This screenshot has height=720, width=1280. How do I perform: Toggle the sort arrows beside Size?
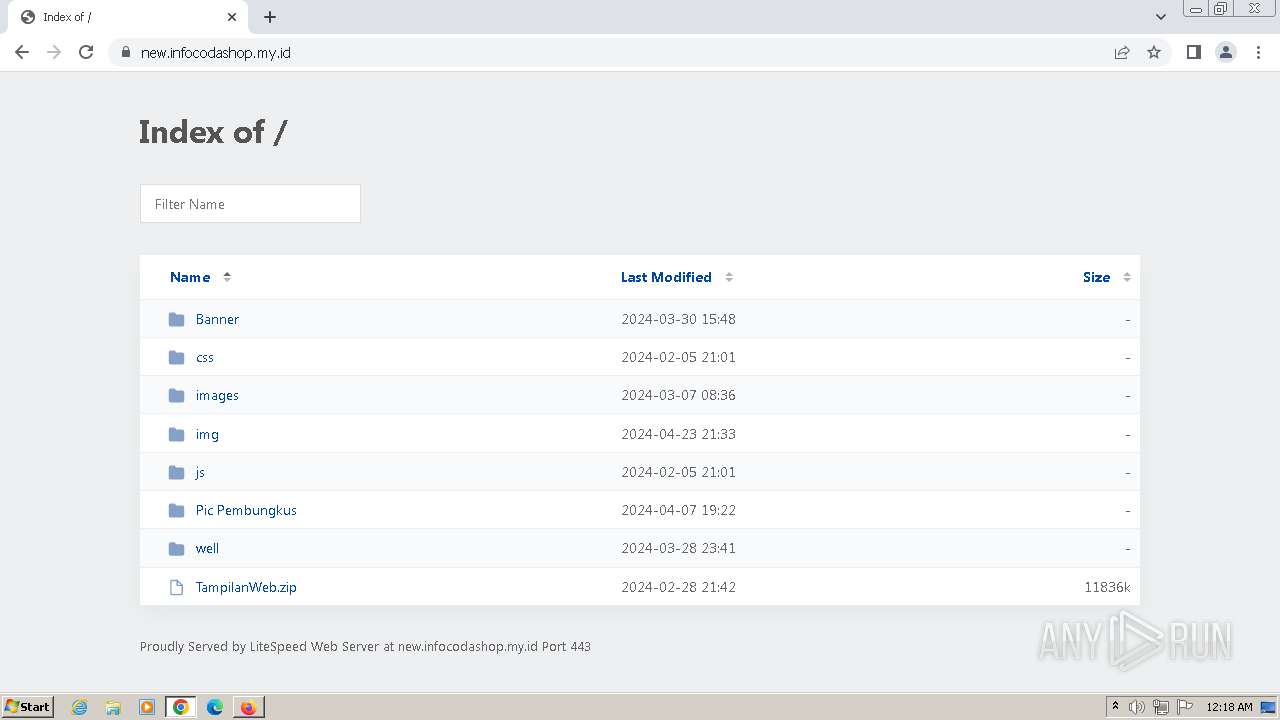1127,277
